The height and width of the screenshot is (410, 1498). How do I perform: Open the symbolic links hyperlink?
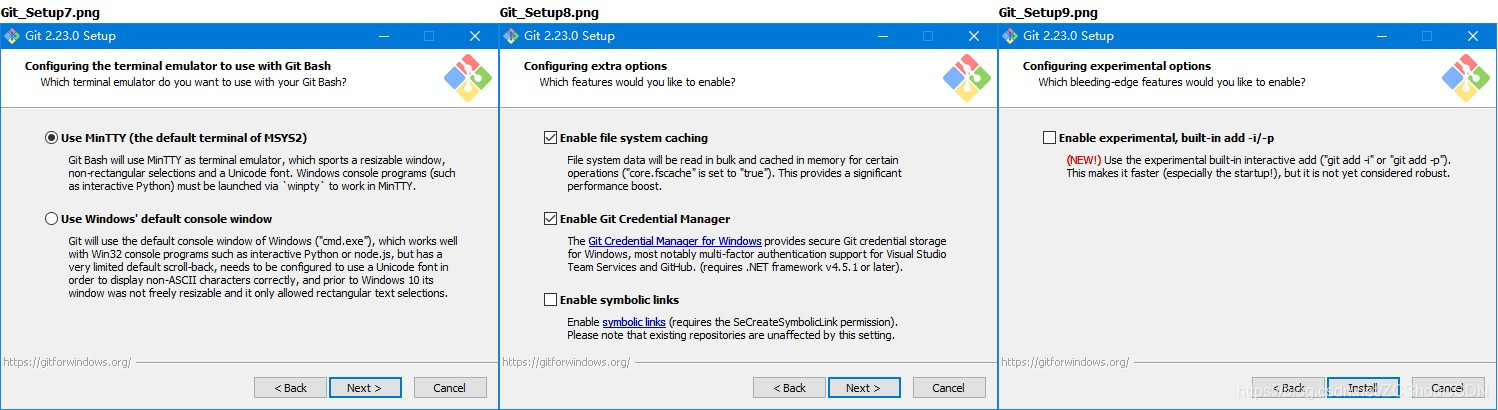click(x=633, y=322)
